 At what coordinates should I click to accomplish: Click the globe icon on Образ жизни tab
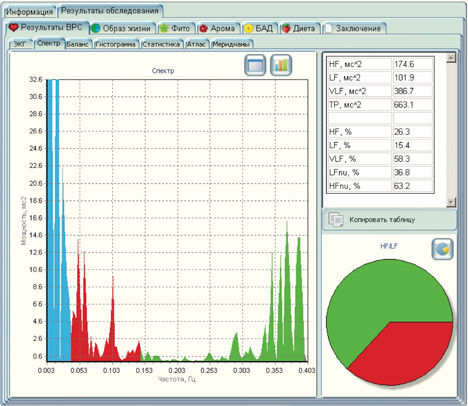point(96,29)
